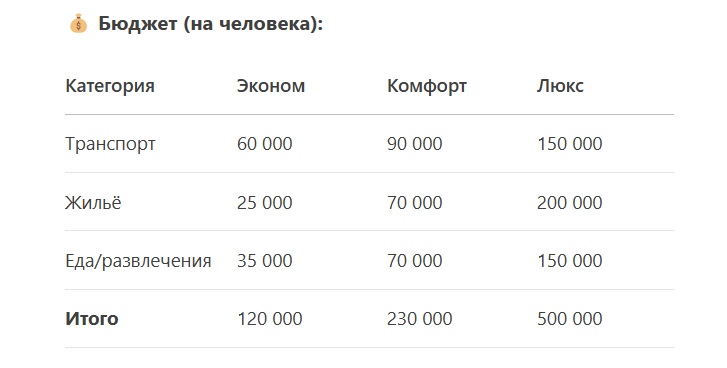Click Итого Люкс total 500 000

click(569, 319)
